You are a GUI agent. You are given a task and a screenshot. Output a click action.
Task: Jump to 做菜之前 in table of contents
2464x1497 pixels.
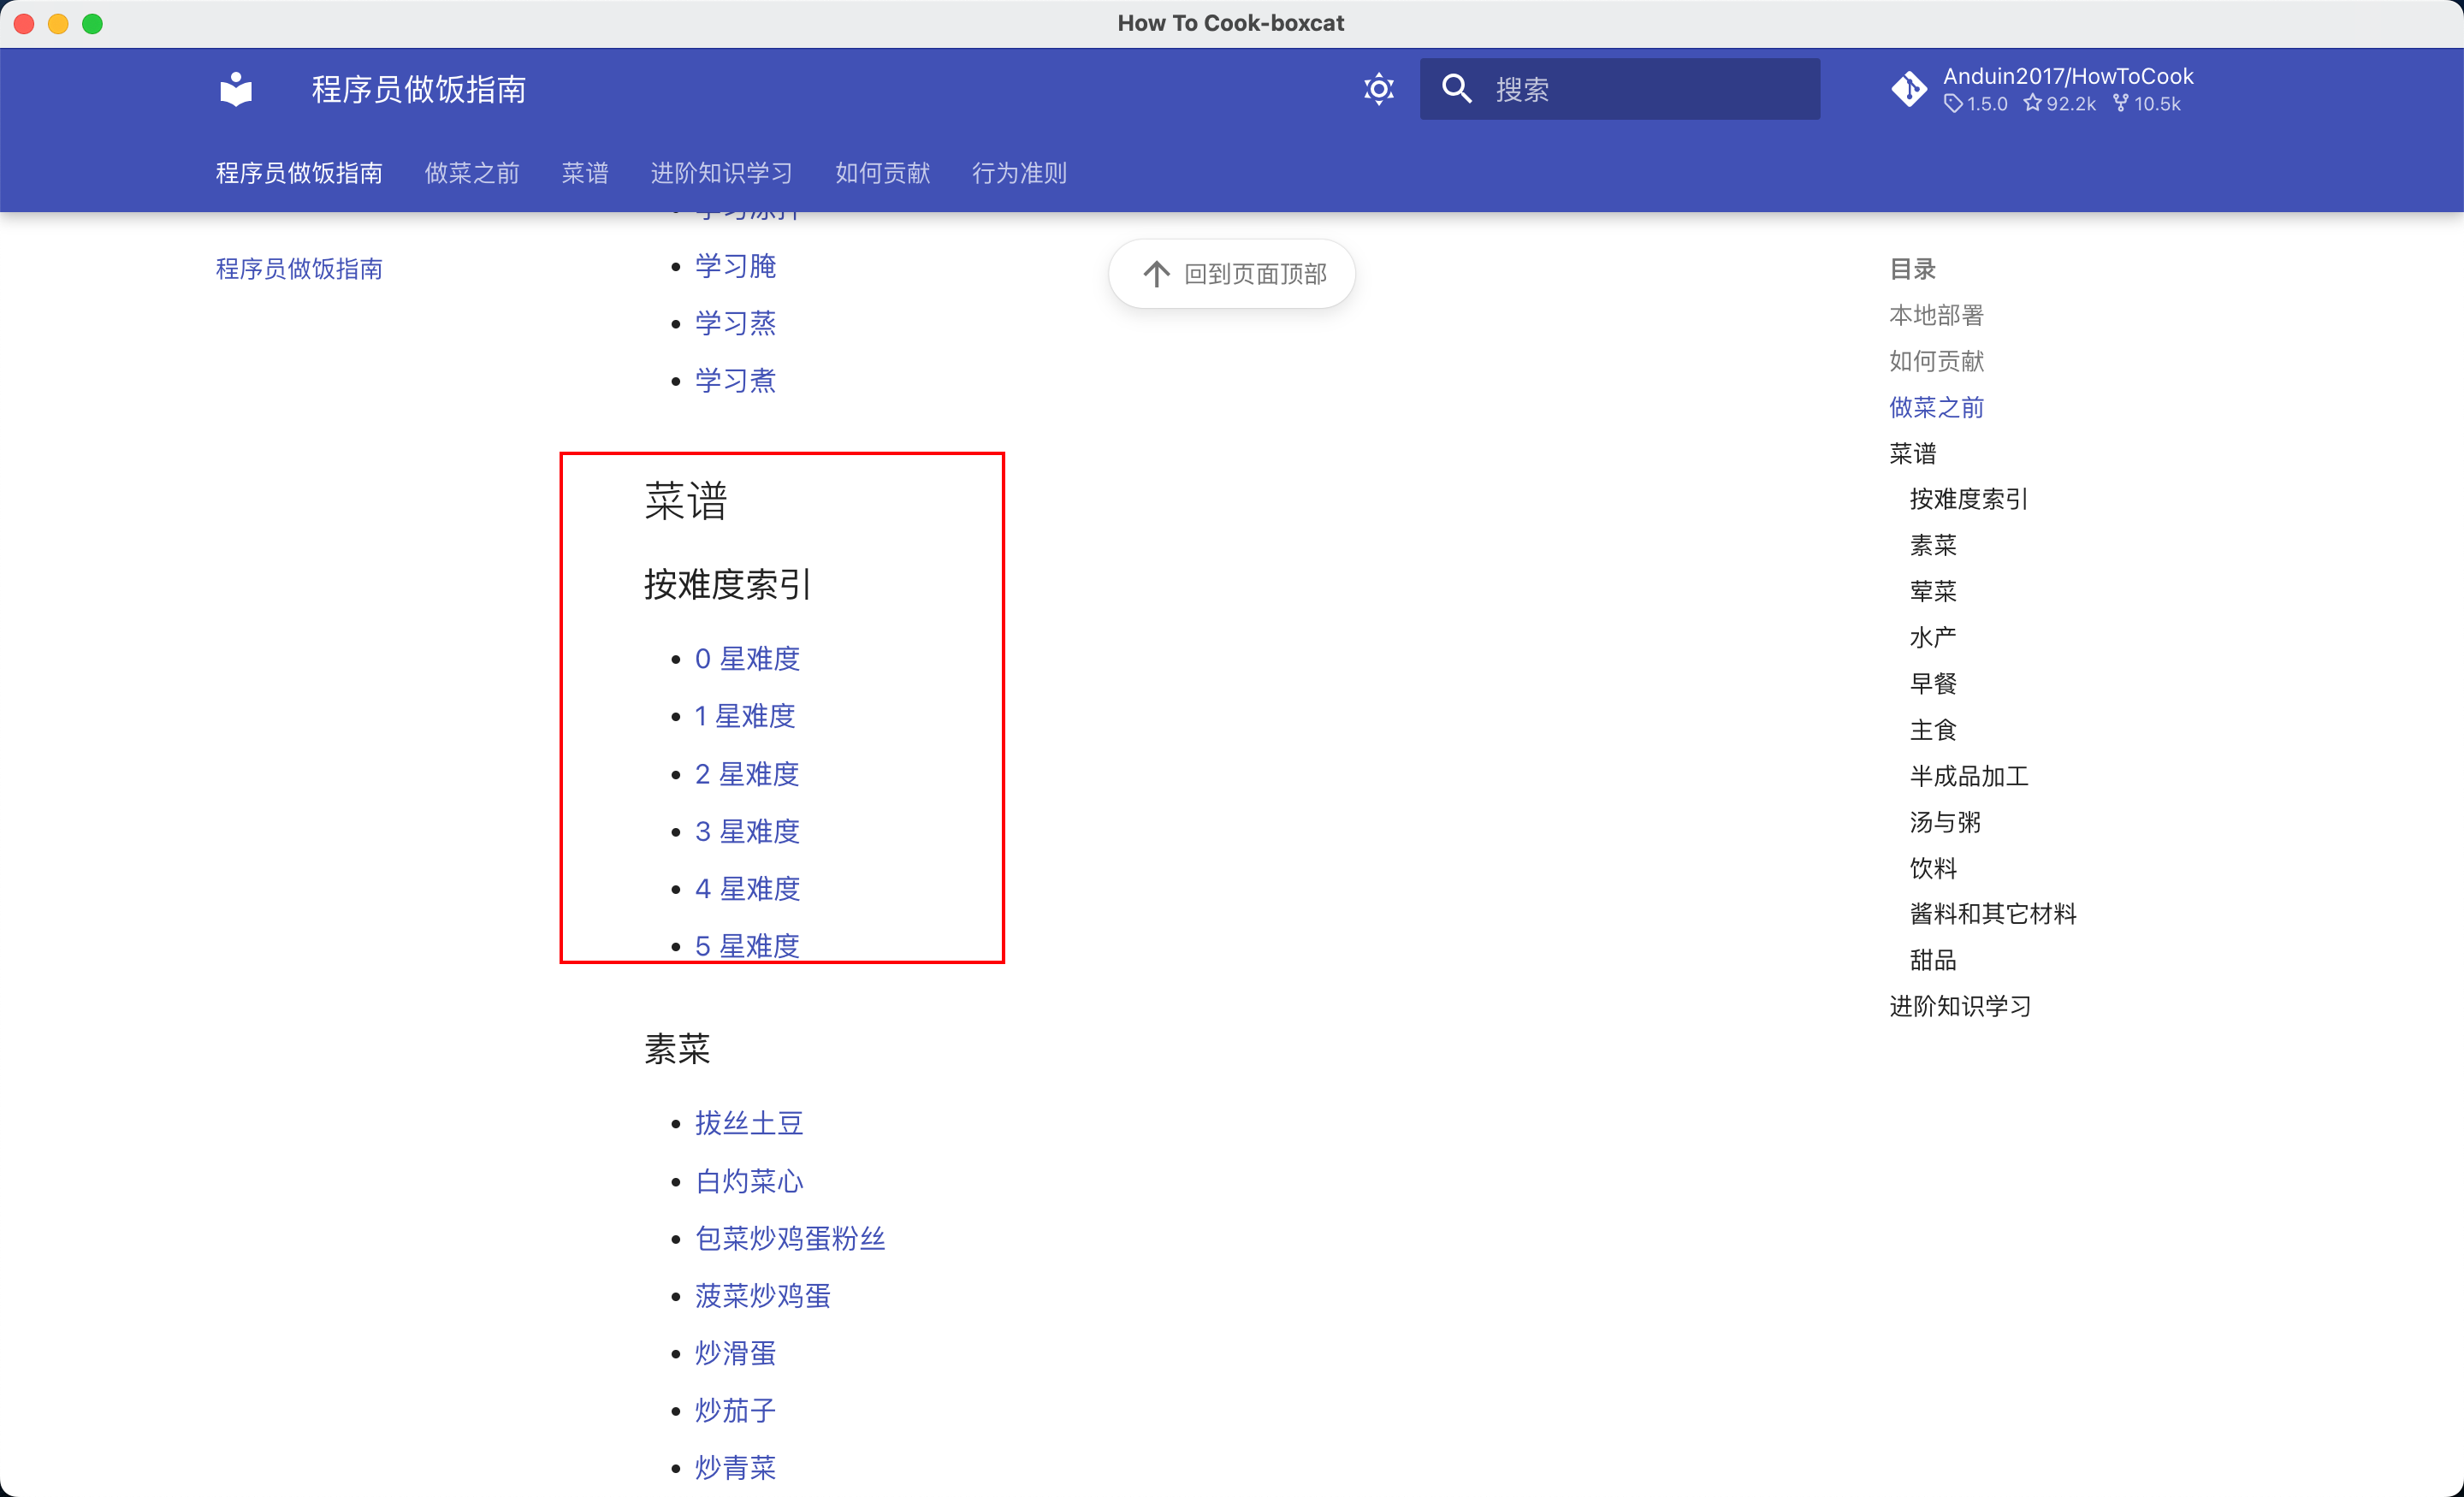(1936, 407)
